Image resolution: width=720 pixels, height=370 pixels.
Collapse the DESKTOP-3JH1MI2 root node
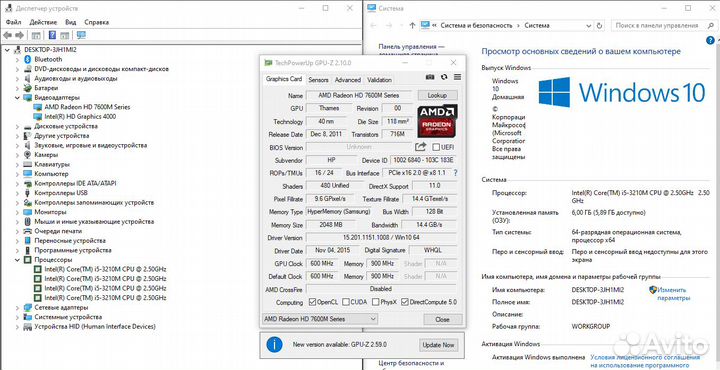(x=7, y=50)
